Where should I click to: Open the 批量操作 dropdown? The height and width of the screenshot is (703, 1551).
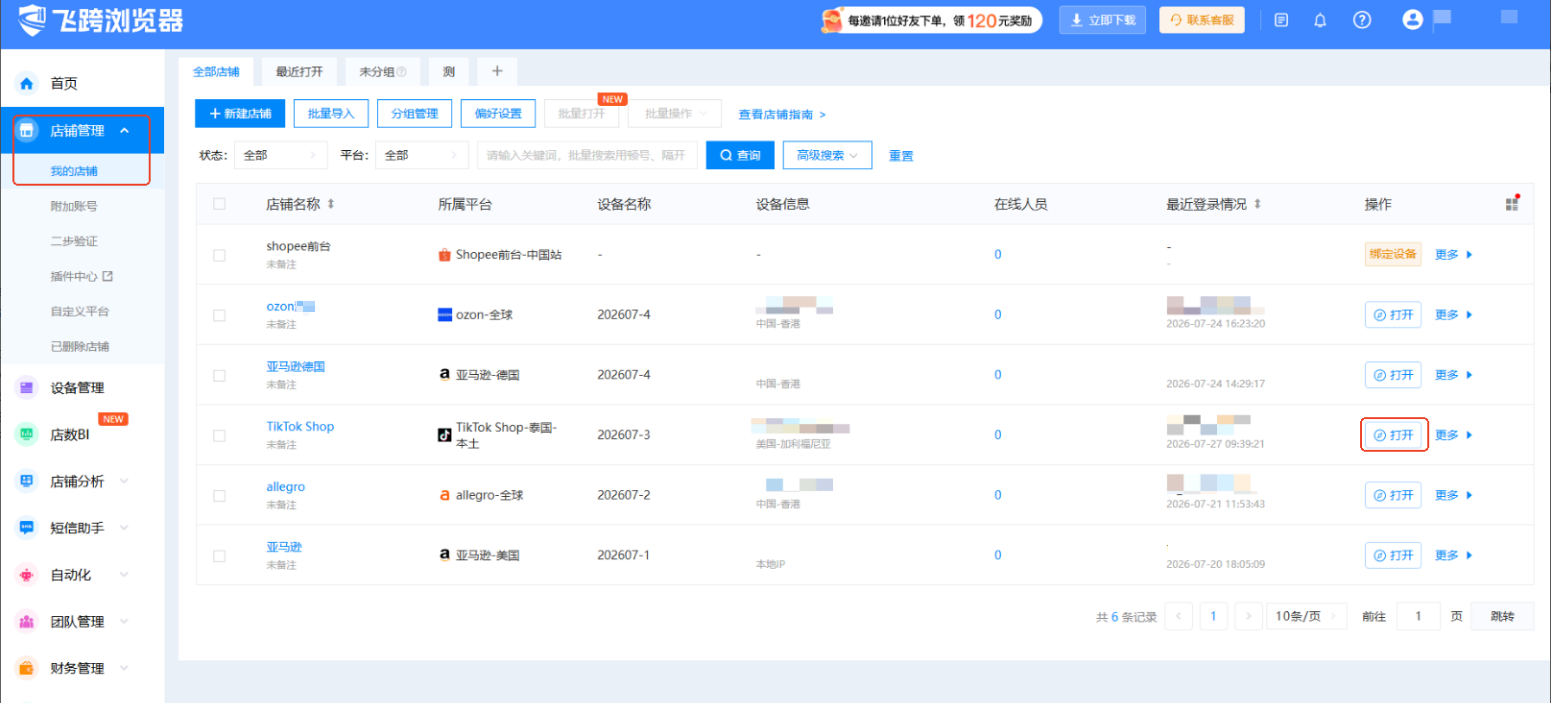tap(674, 114)
